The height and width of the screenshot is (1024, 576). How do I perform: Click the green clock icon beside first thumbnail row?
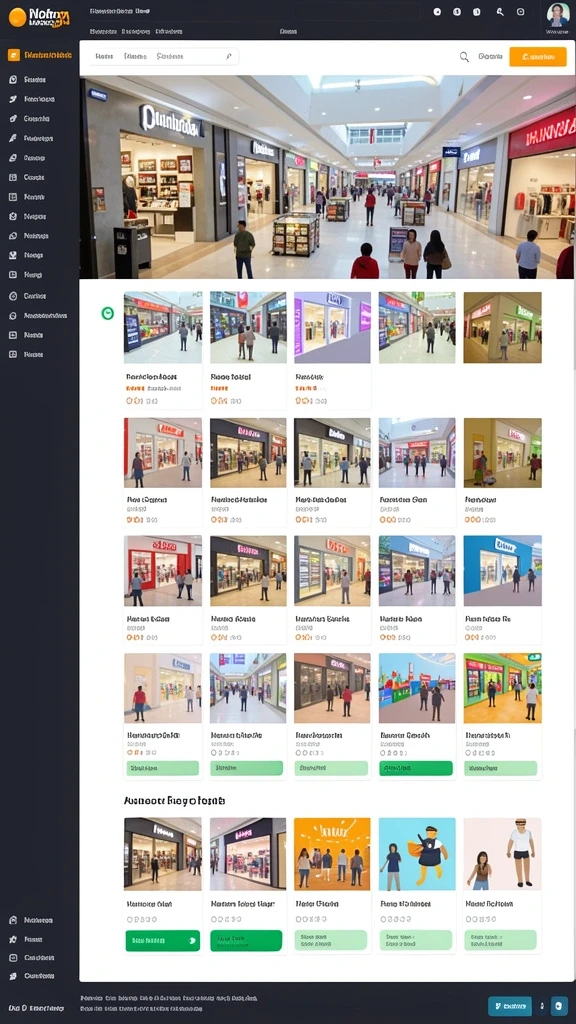pyautogui.click(x=108, y=313)
